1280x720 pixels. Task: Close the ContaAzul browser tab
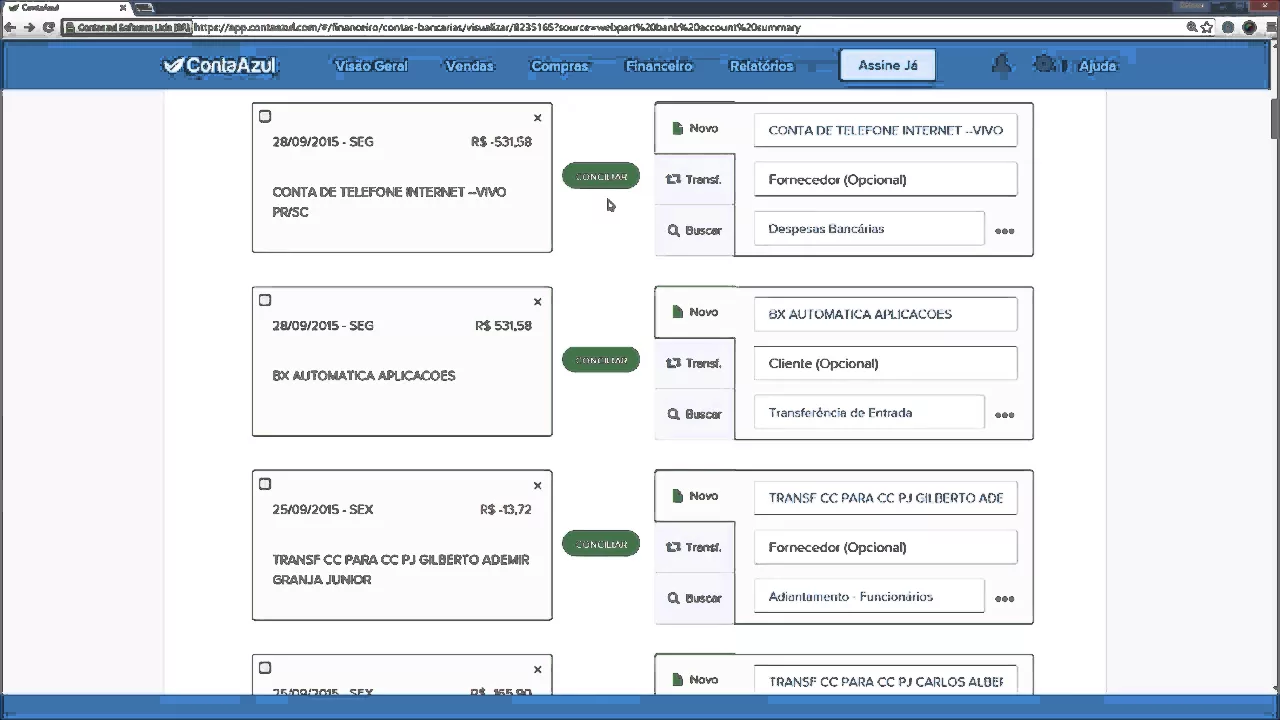point(123,8)
